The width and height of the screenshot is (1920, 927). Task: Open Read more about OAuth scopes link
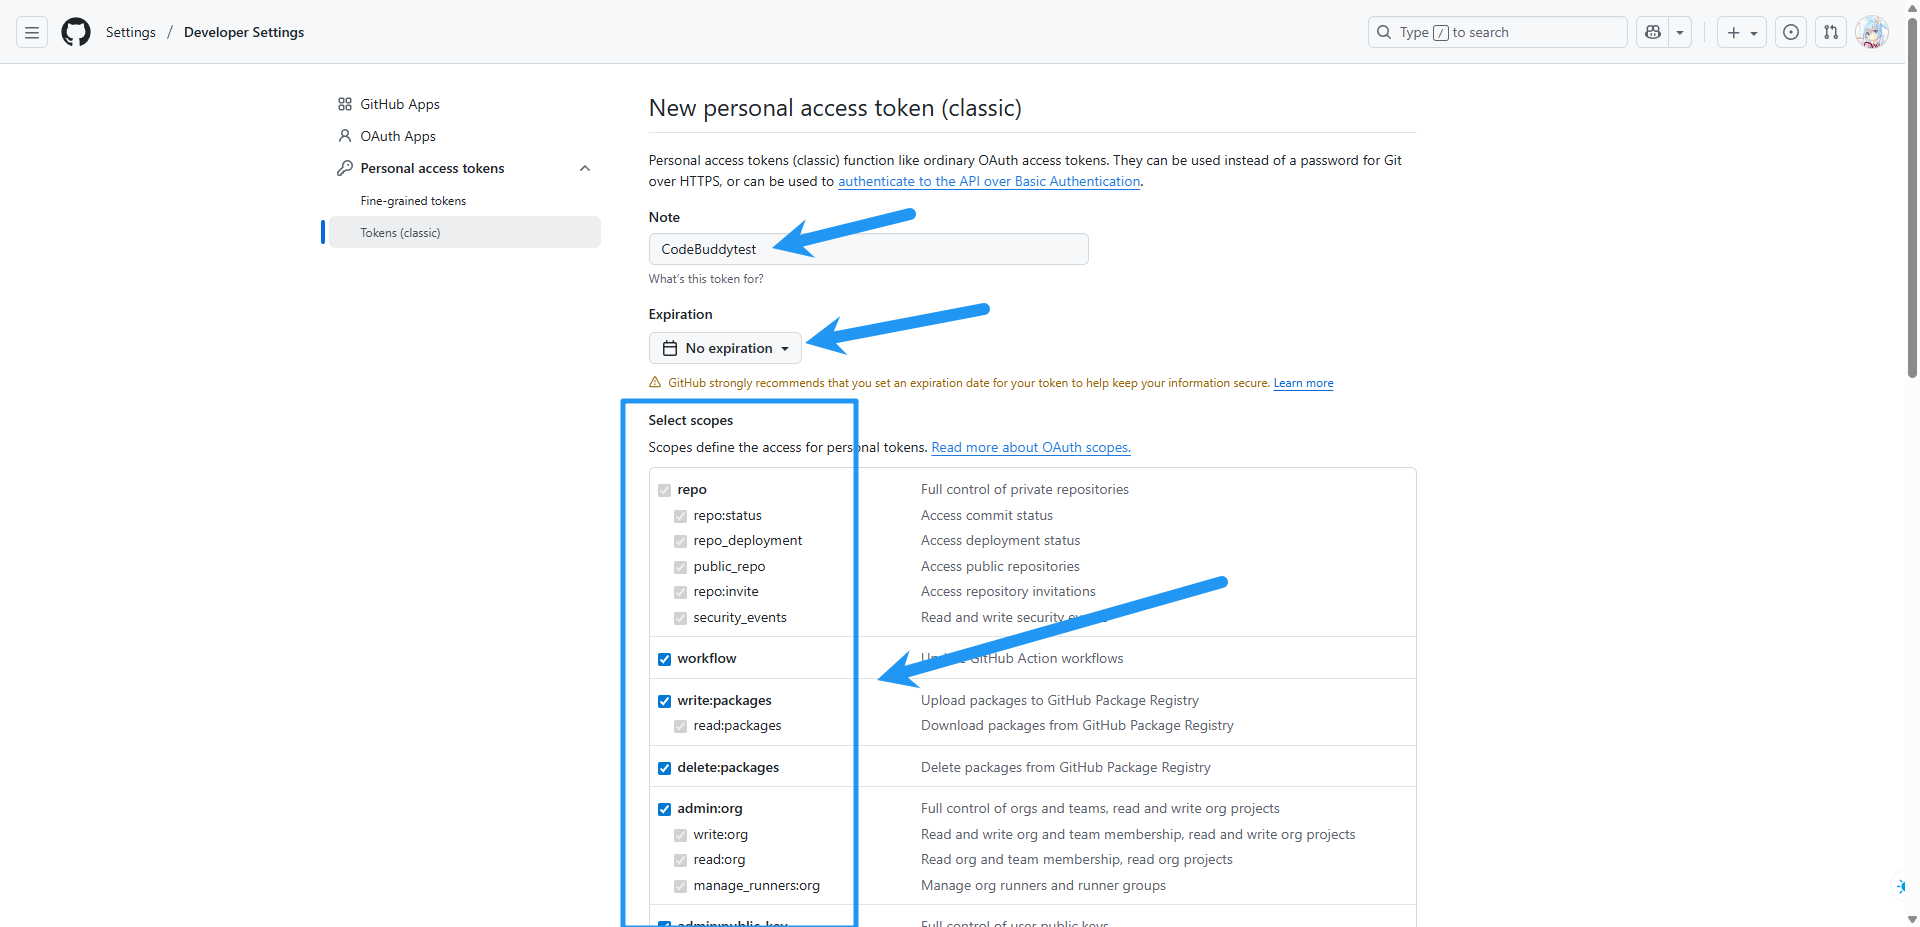pos(1030,448)
